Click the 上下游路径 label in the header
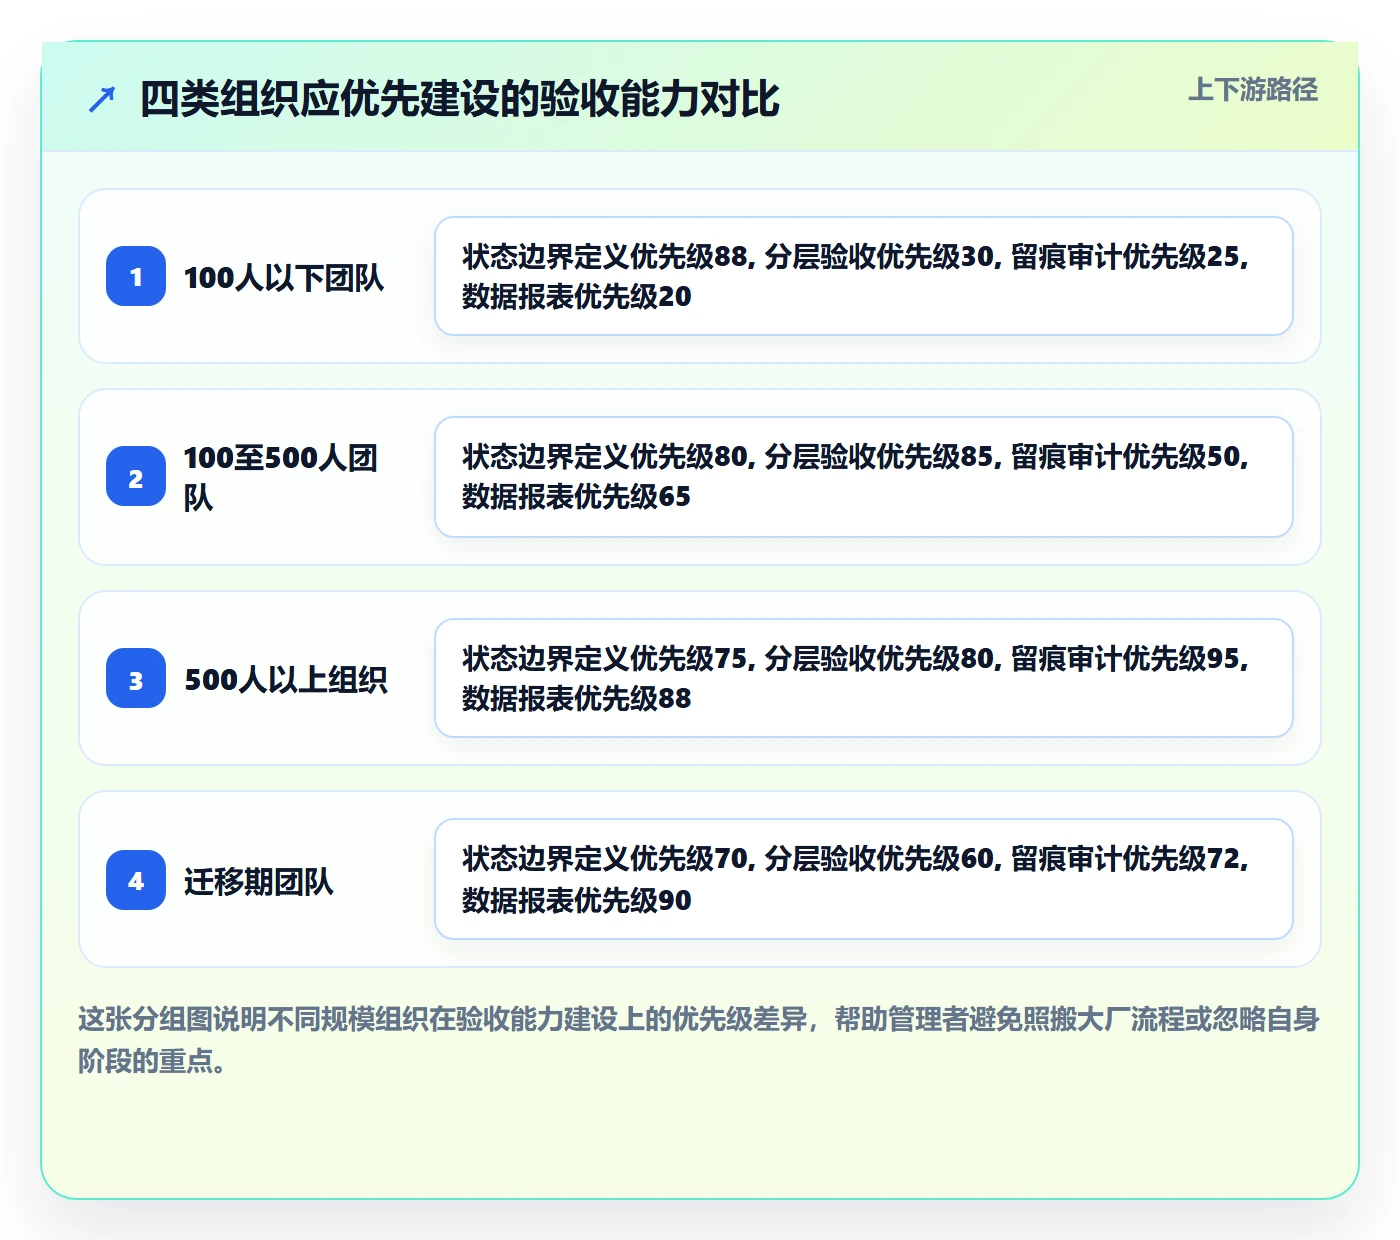This screenshot has height=1240, width=1400. (1253, 90)
